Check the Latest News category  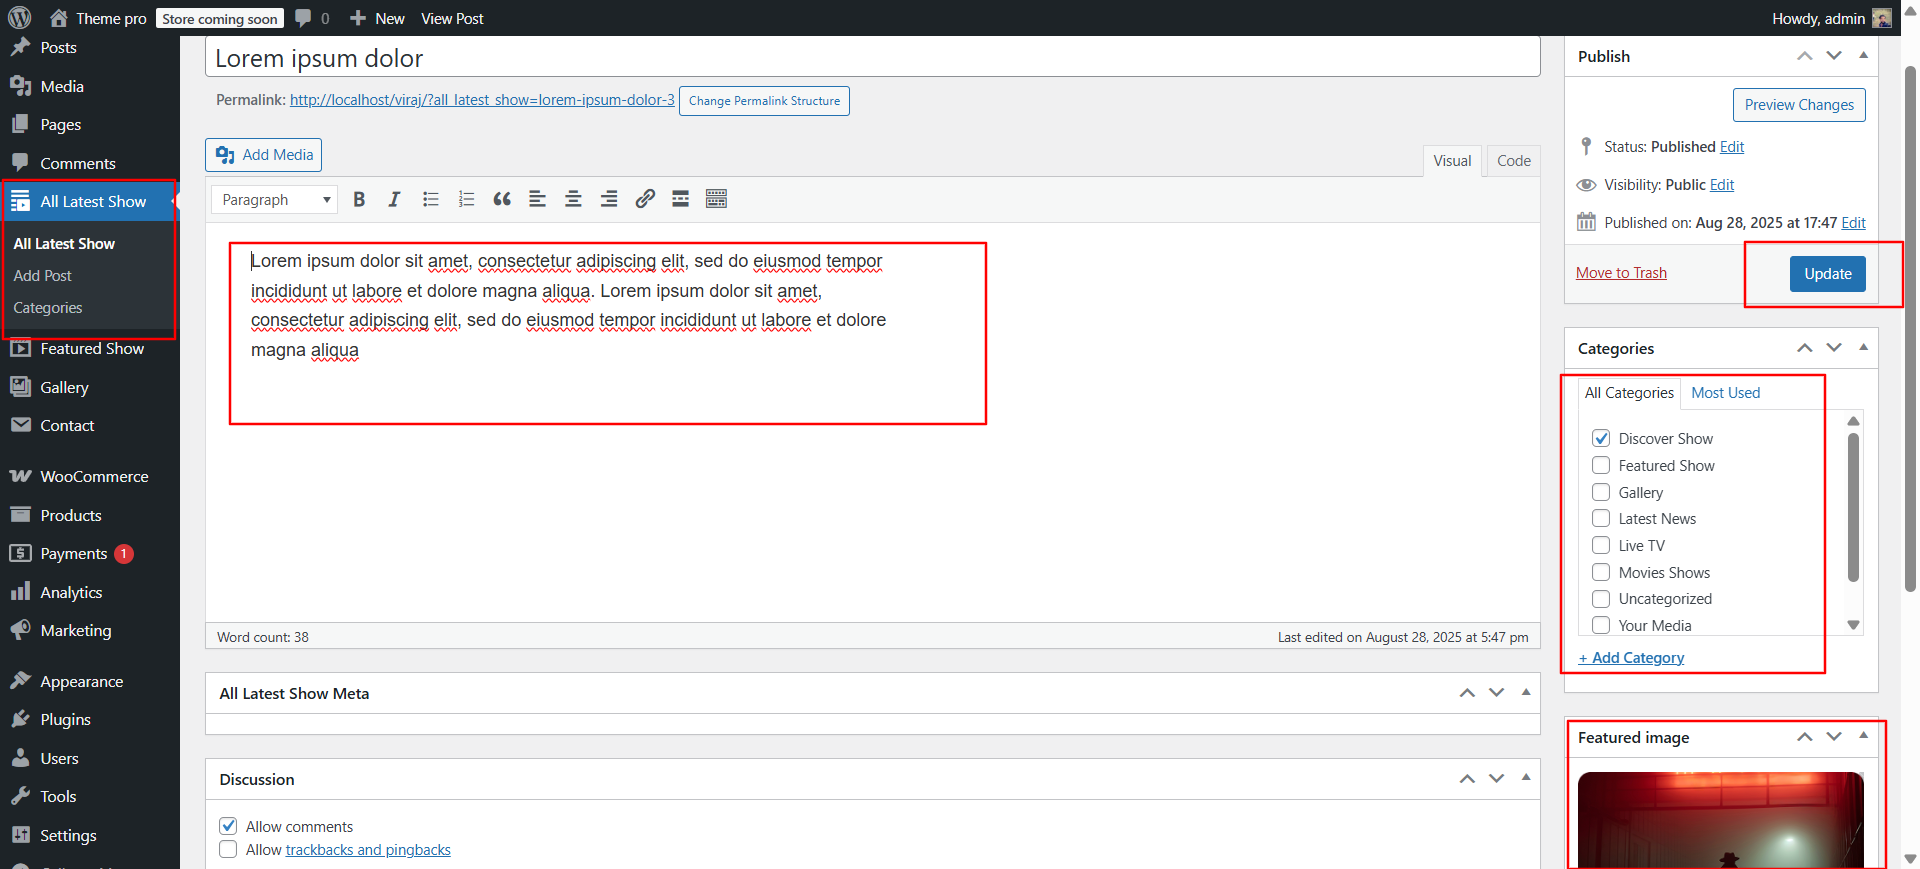[x=1601, y=518]
